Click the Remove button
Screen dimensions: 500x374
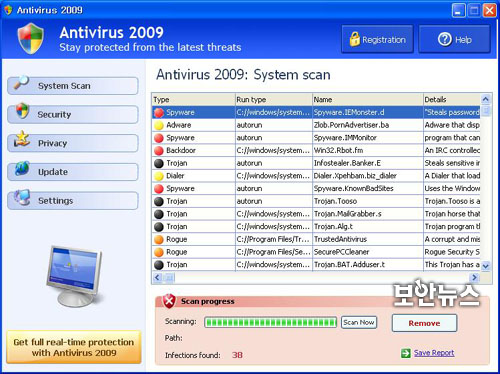[x=424, y=323]
